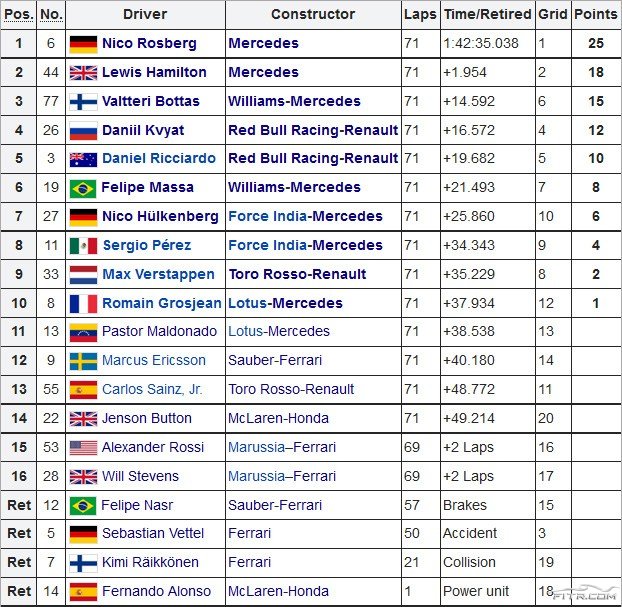The width and height of the screenshot is (622, 607).
Task: Click the Russian flag beside Daniil Kvyat
Action: point(83,131)
